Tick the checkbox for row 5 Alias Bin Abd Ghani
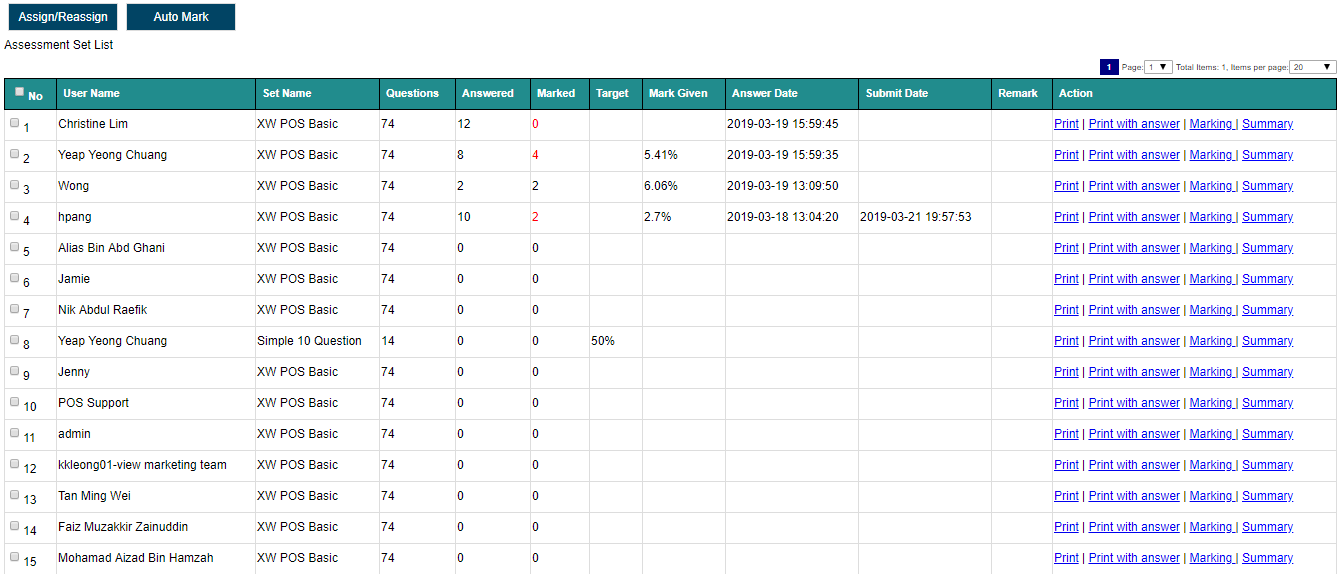Viewport: 1342px width, 574px height. pyautogui.click(x=15, y=247)
